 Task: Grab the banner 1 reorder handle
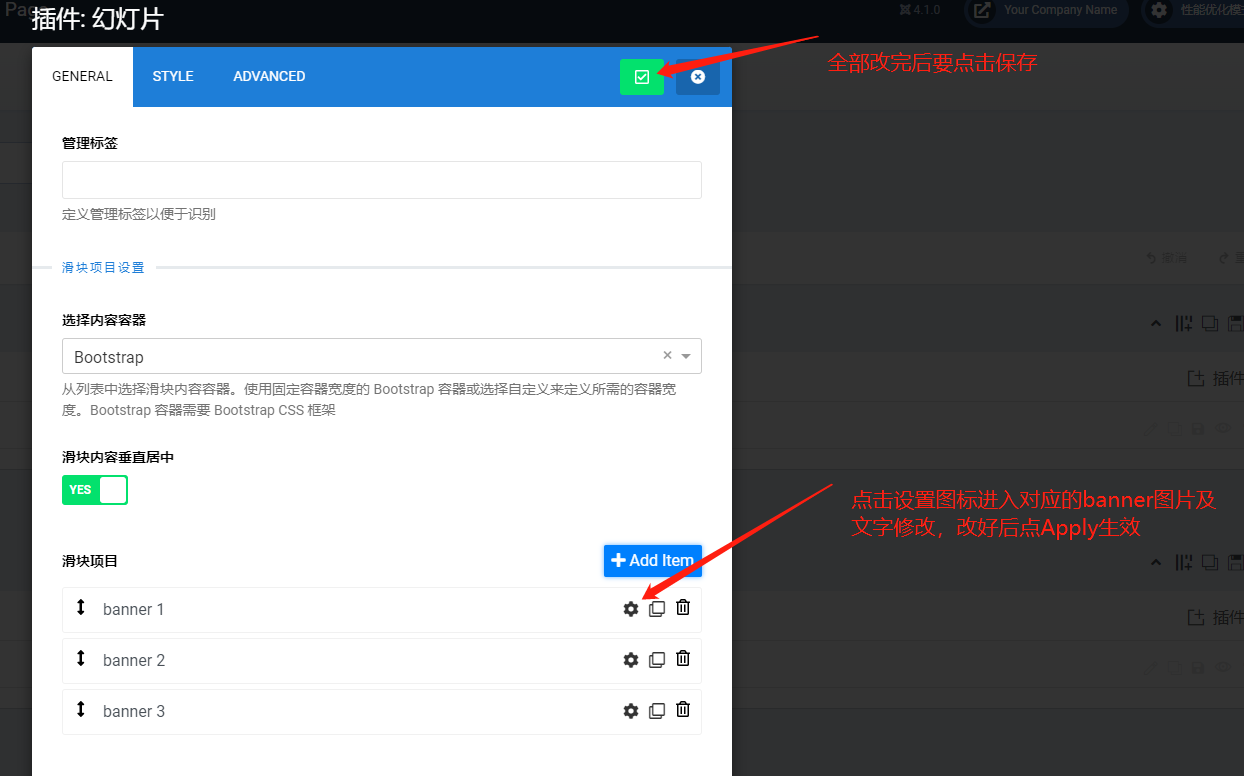81,608
